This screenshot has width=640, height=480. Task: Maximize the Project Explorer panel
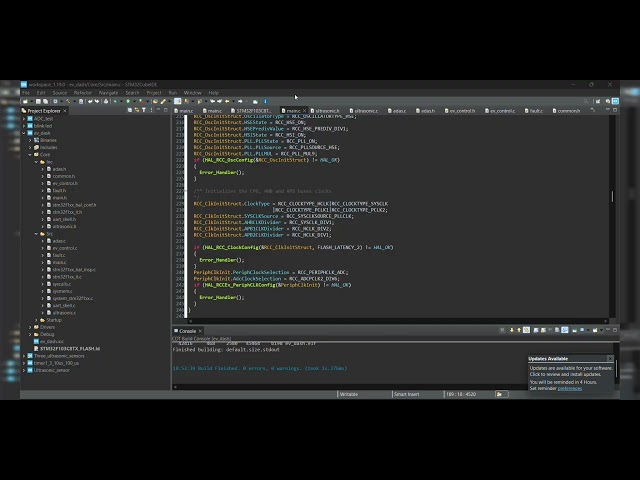coord(165,110)
